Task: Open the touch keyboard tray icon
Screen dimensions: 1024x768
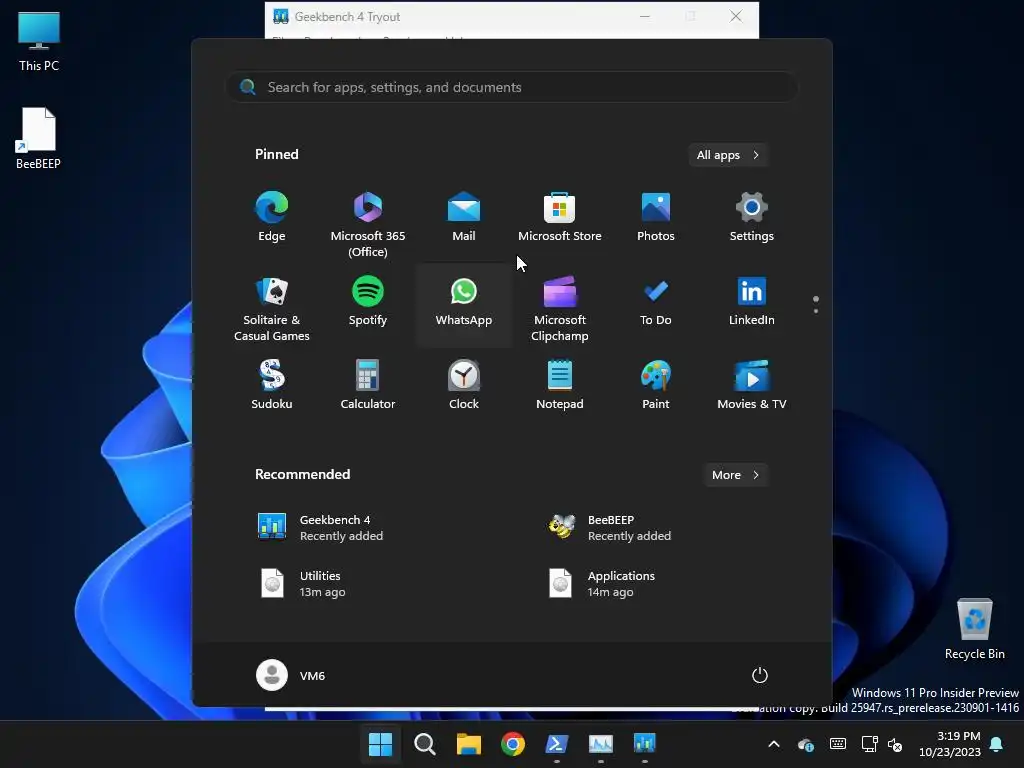Action: 838,744
